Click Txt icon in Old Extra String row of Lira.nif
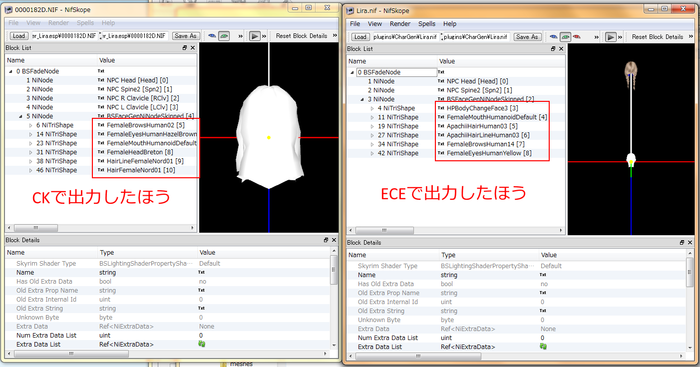This screenshot has height=367, width=700. (543, 311)
